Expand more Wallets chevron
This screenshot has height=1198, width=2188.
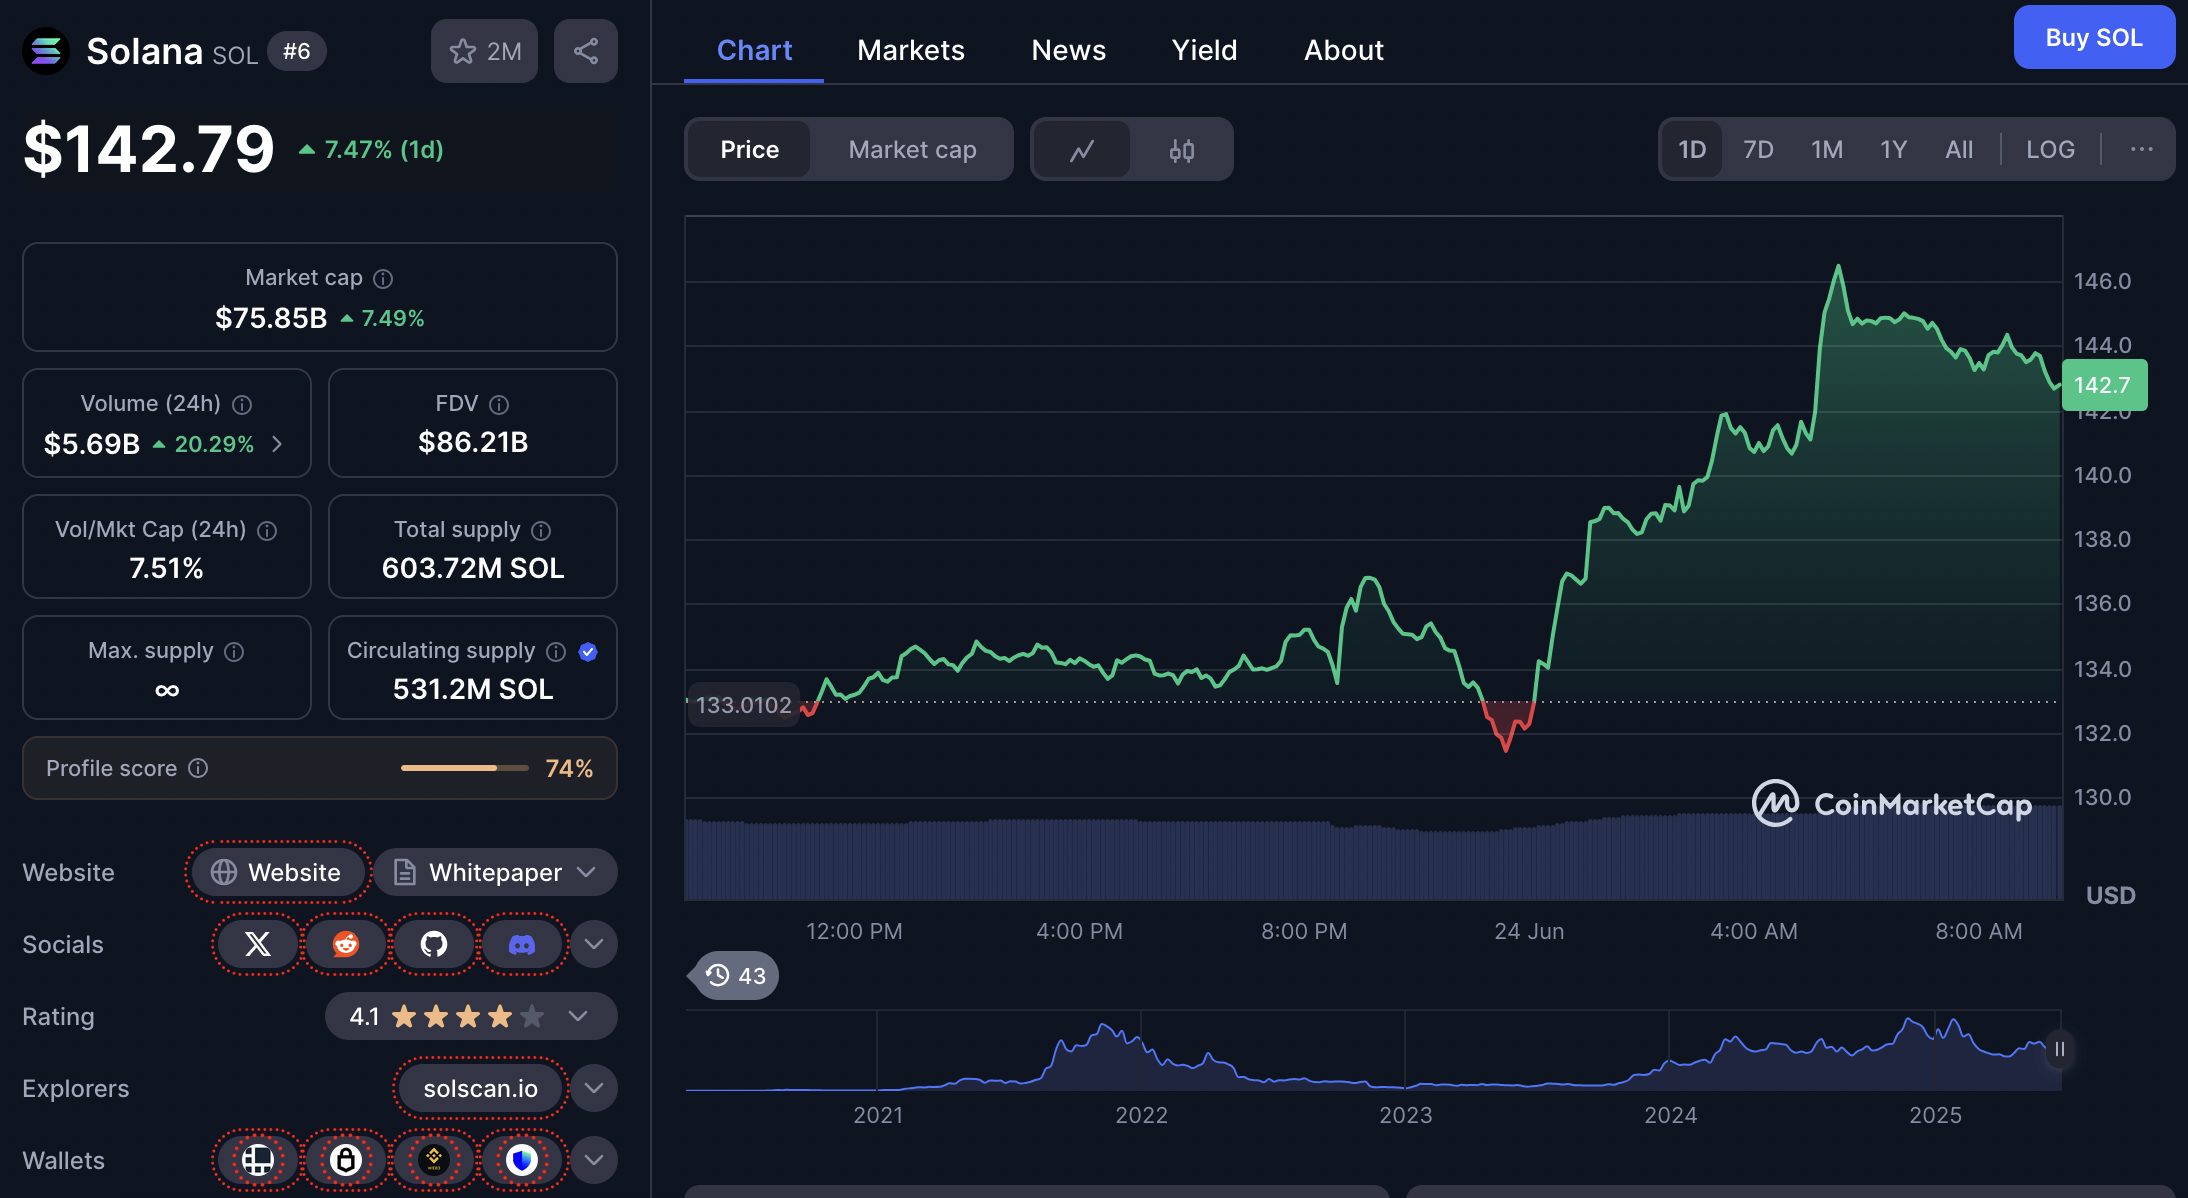pos(594,1160)
